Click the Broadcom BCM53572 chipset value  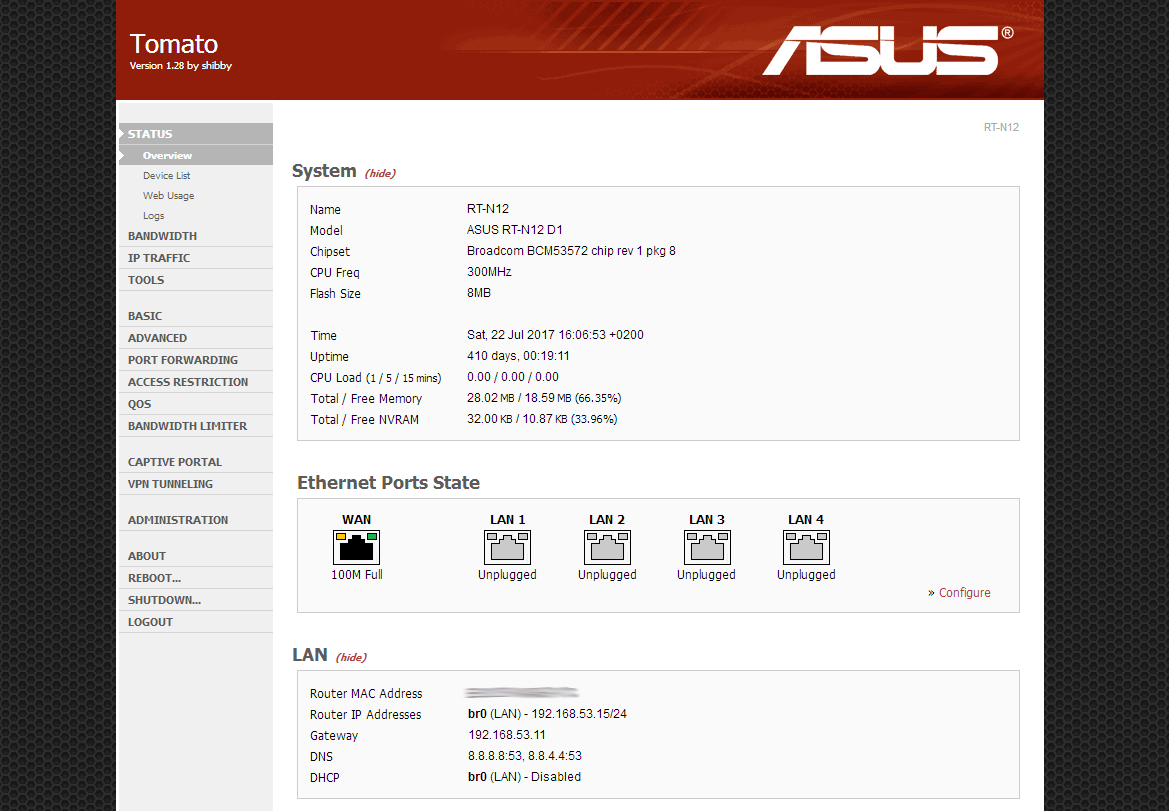[571, 250]
